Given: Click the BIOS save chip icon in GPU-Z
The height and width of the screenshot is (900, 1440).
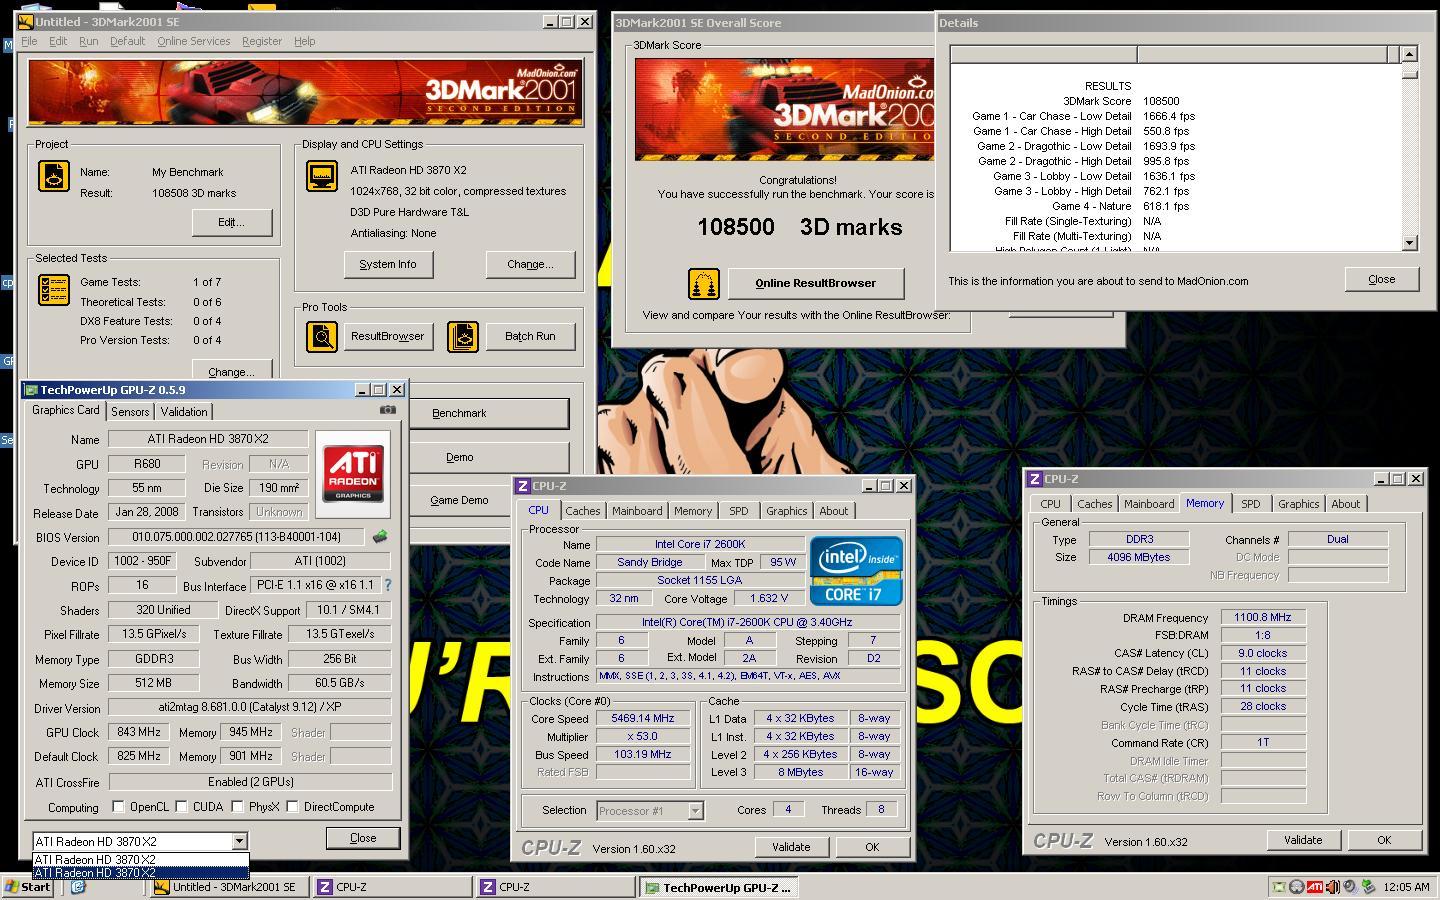Looking at the screenshot, I should 380,537.
